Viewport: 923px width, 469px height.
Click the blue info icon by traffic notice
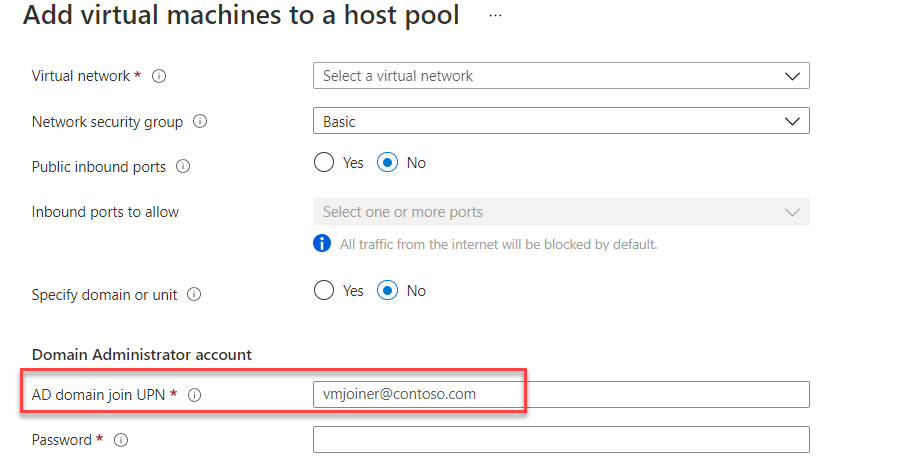click(322, 243)
